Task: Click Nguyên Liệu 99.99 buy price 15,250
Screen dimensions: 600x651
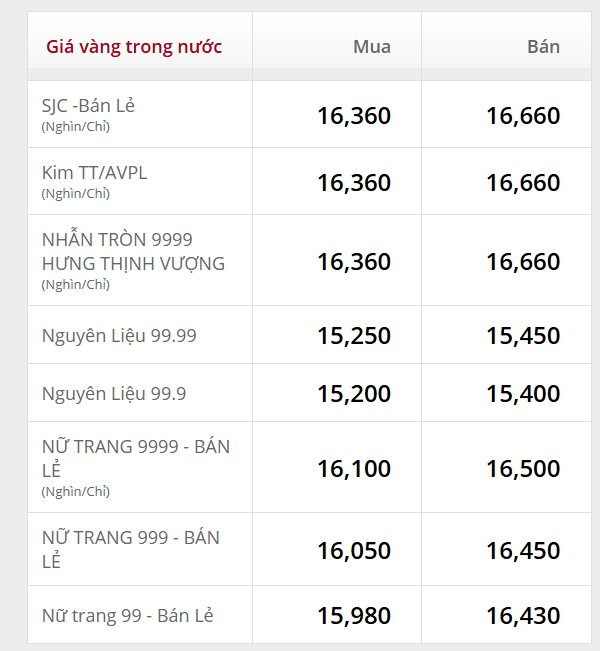Action: pos(354,335)
